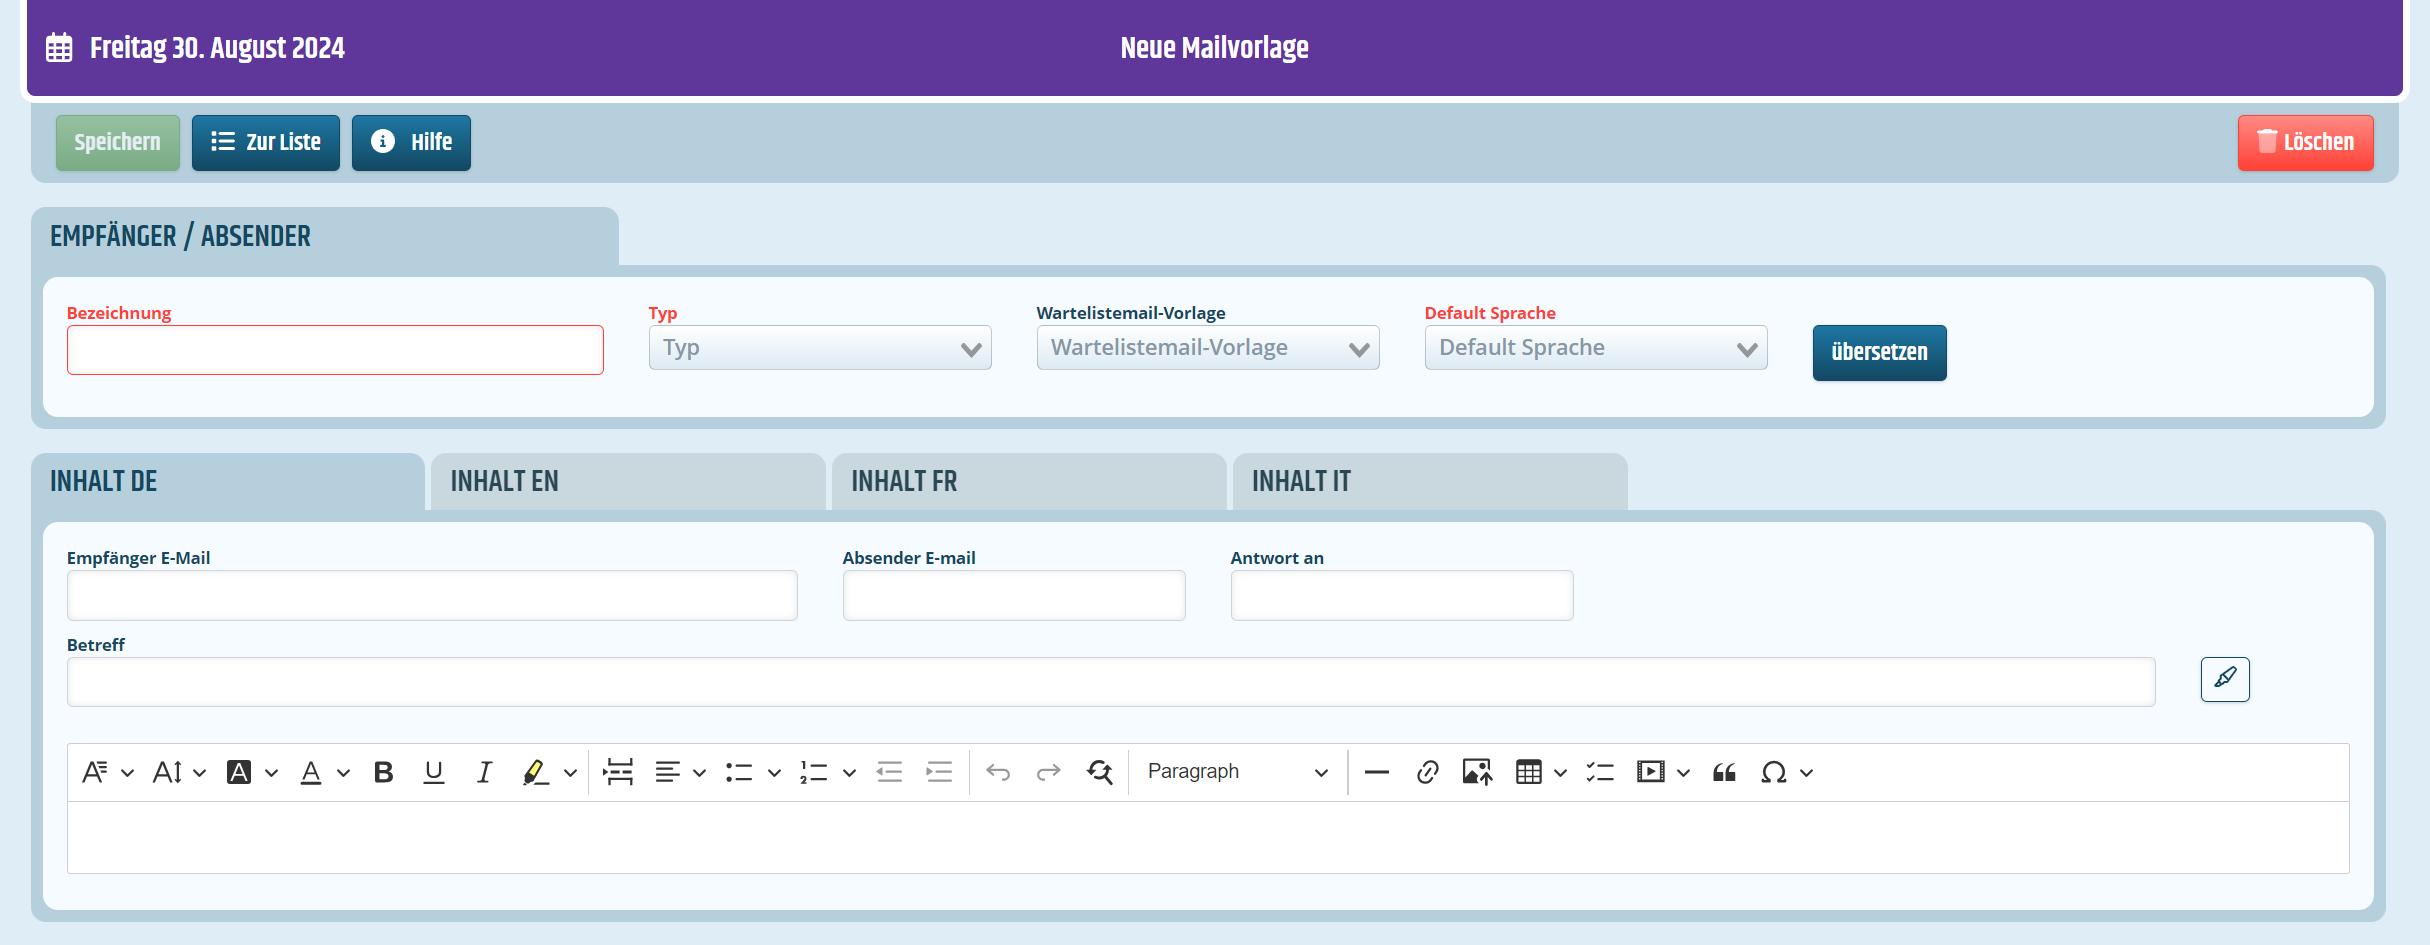The image size is (2430, 945).
Task: Insert a link
Action: (1427, 772)
